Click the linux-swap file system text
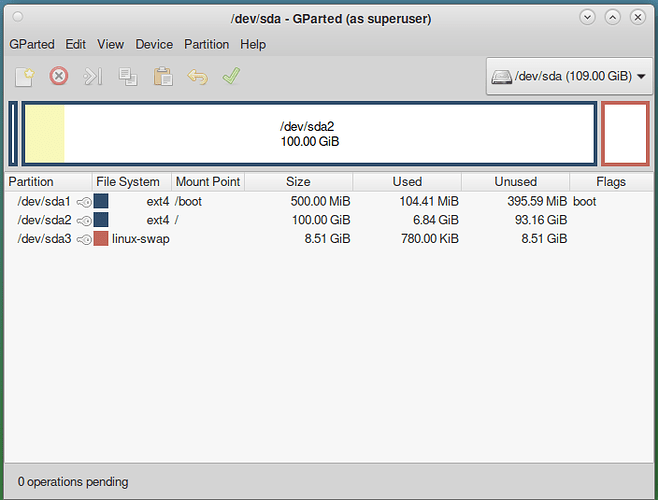Viewport: 658px width, 500px height. (x=141, y=239)
